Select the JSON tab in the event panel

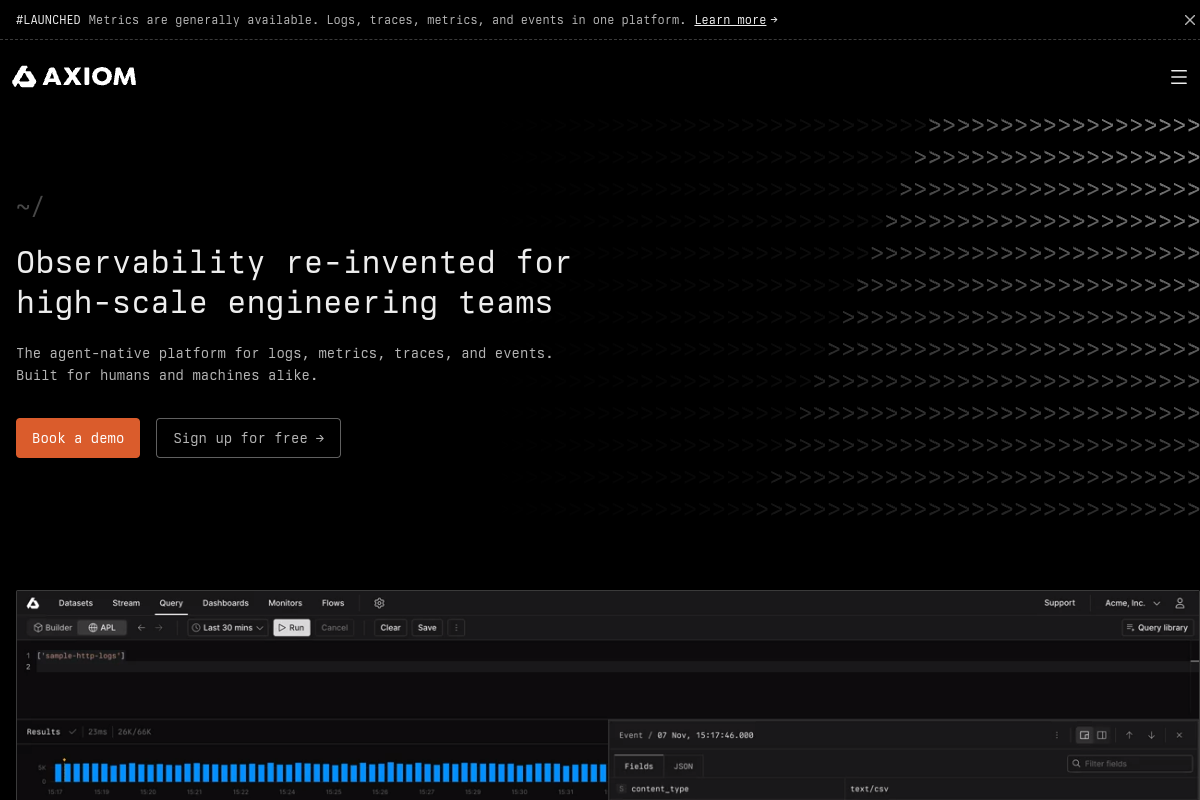point(683,766)
